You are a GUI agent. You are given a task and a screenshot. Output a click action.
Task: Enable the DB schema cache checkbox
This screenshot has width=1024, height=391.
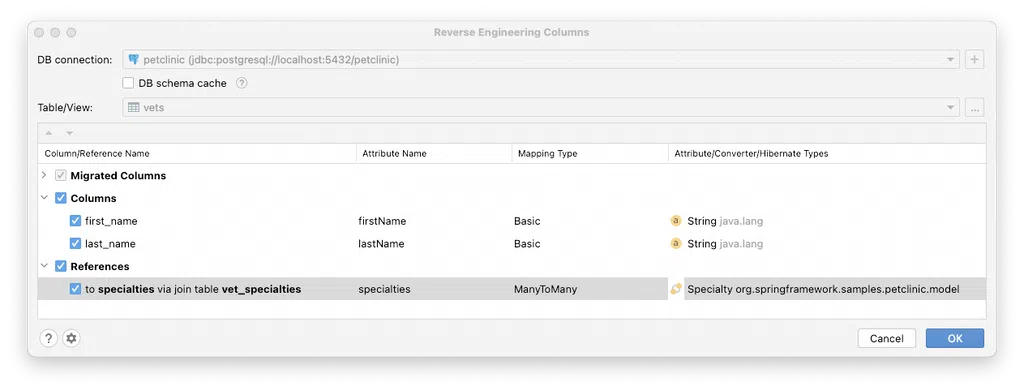(128, 83)
